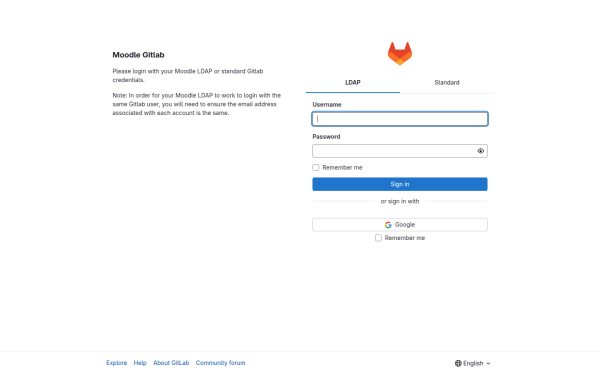
Task: Open the Explore footer link
Action: (117, 363)
